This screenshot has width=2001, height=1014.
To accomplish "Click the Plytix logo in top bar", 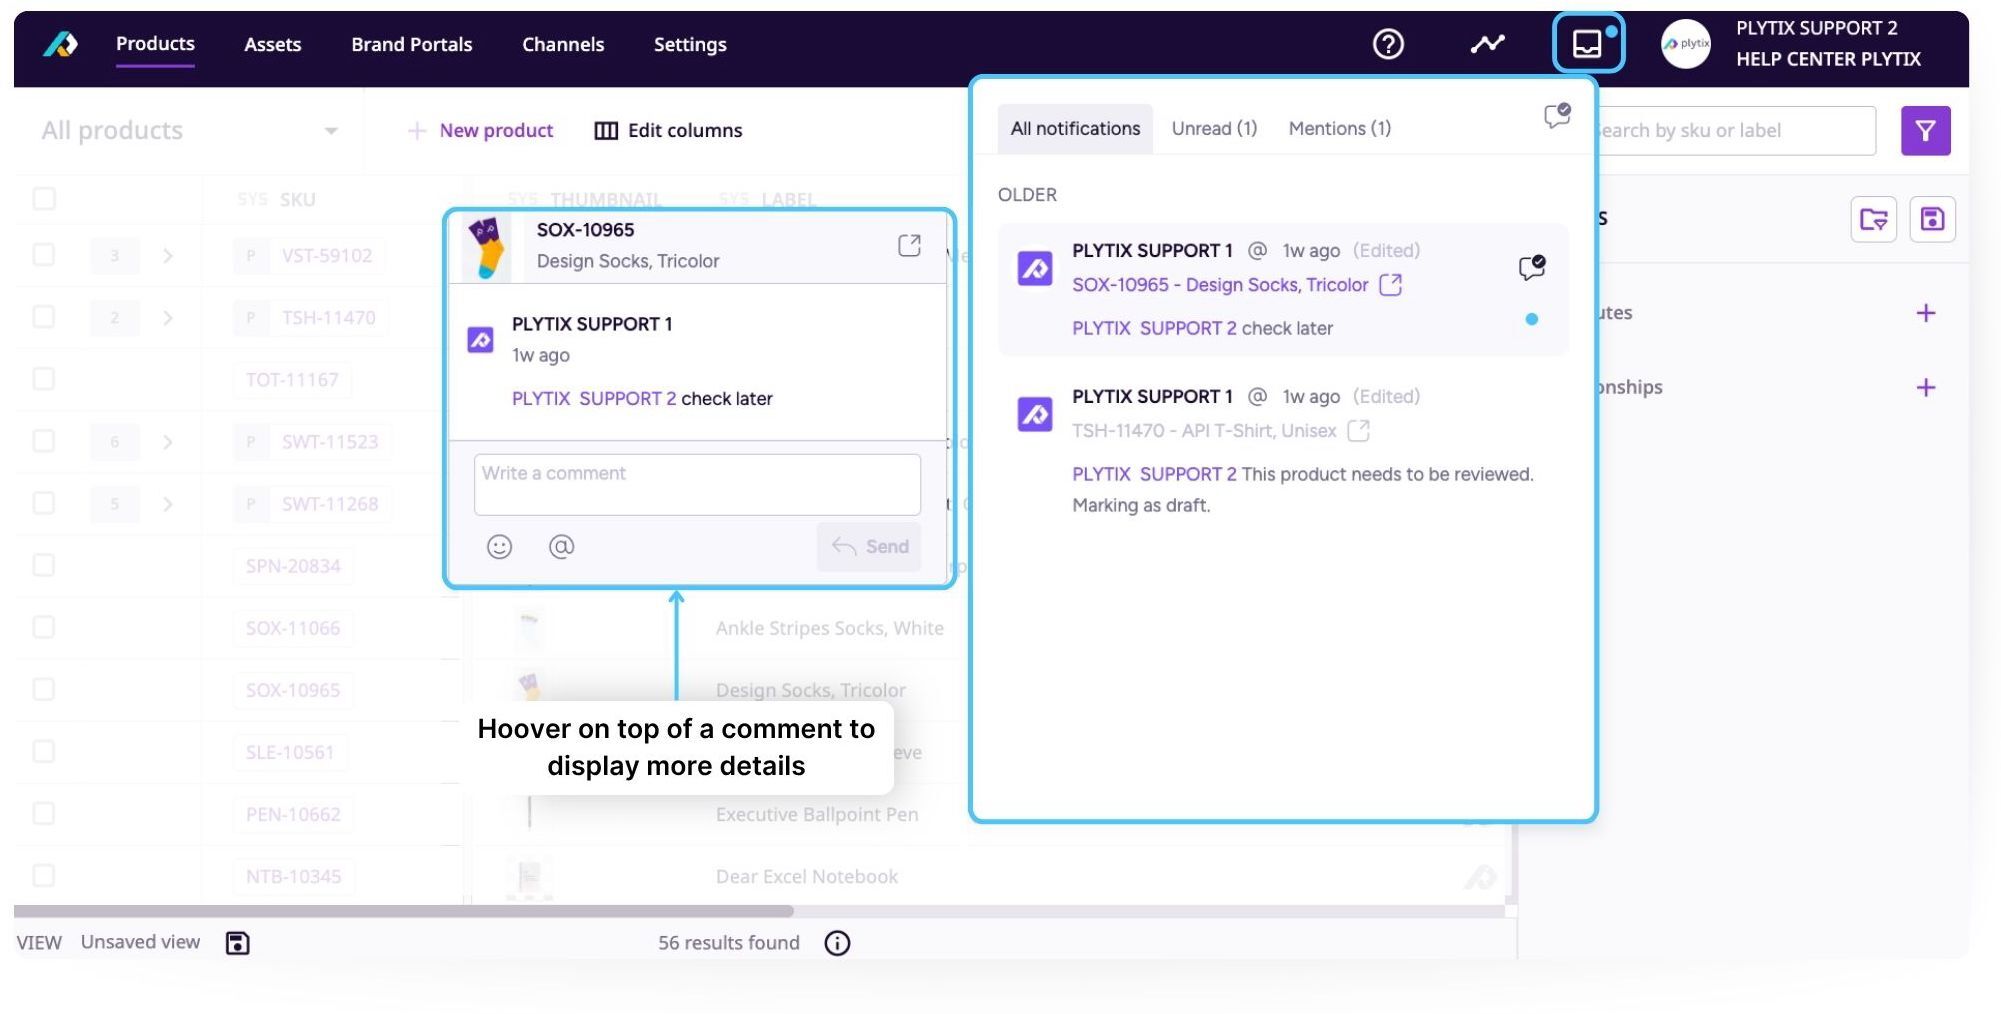I will (x=60, y=44).
